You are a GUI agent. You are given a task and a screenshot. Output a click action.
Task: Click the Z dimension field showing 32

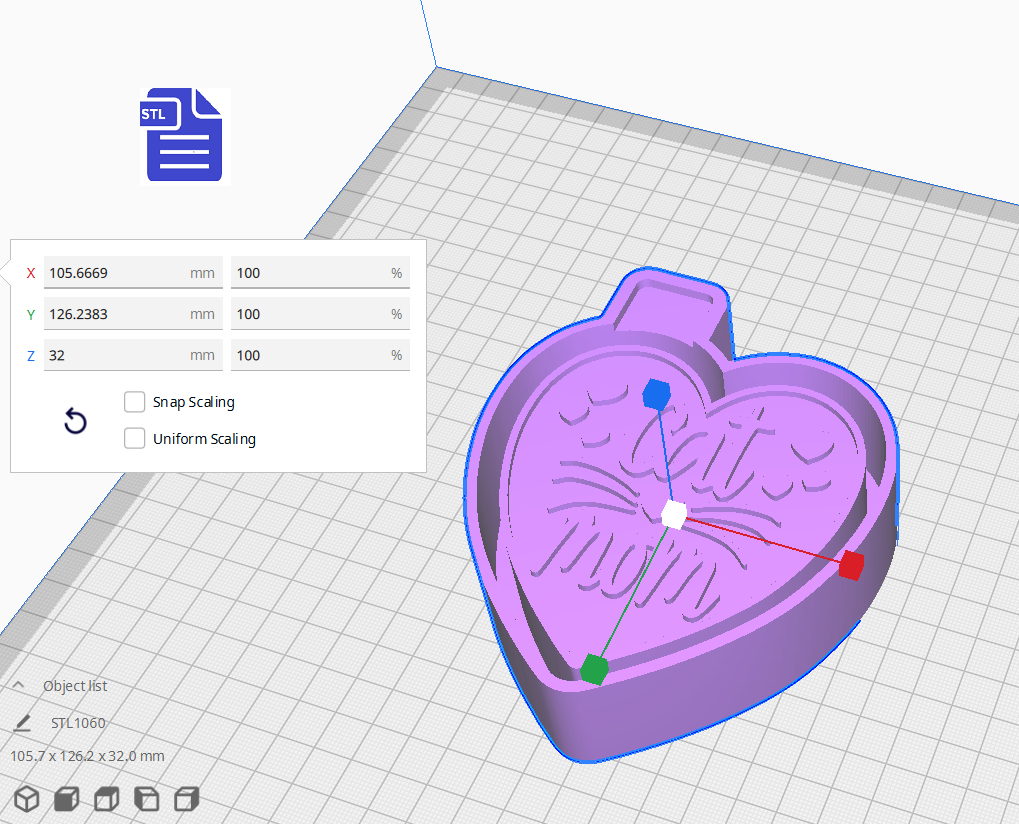click(133, 355)
